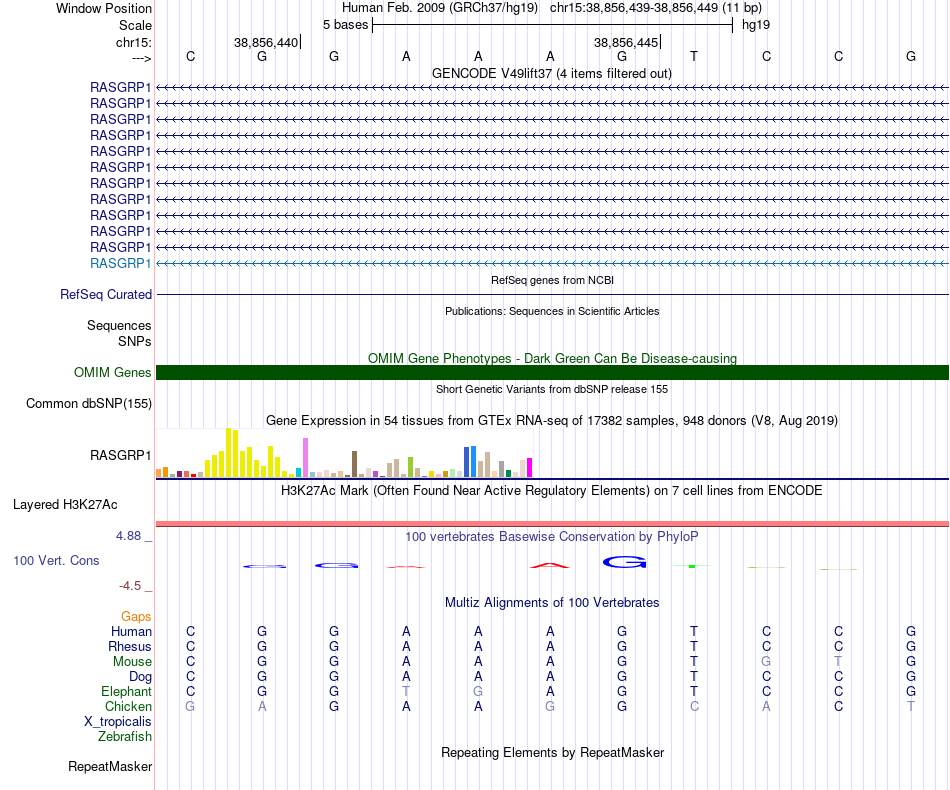This screenshot has width=950, height=790.
Task: Click the tallest yellow GTEx expression bar
Action: point(228,453)
